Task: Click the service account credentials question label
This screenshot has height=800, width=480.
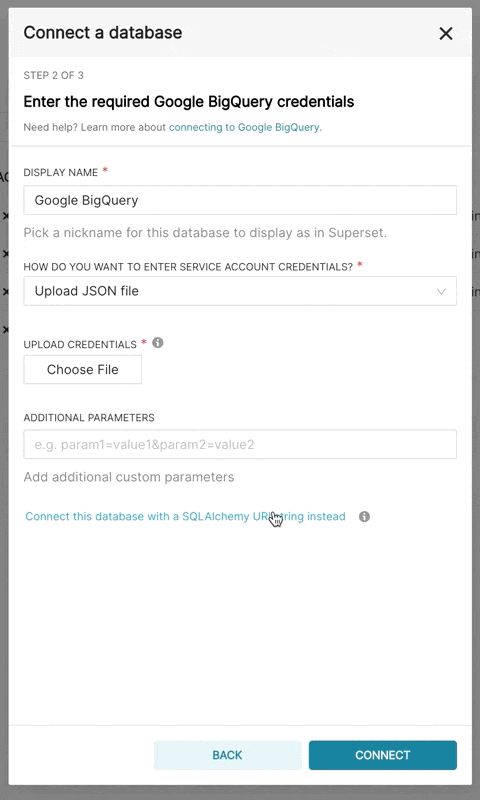Action: point(188,267)
